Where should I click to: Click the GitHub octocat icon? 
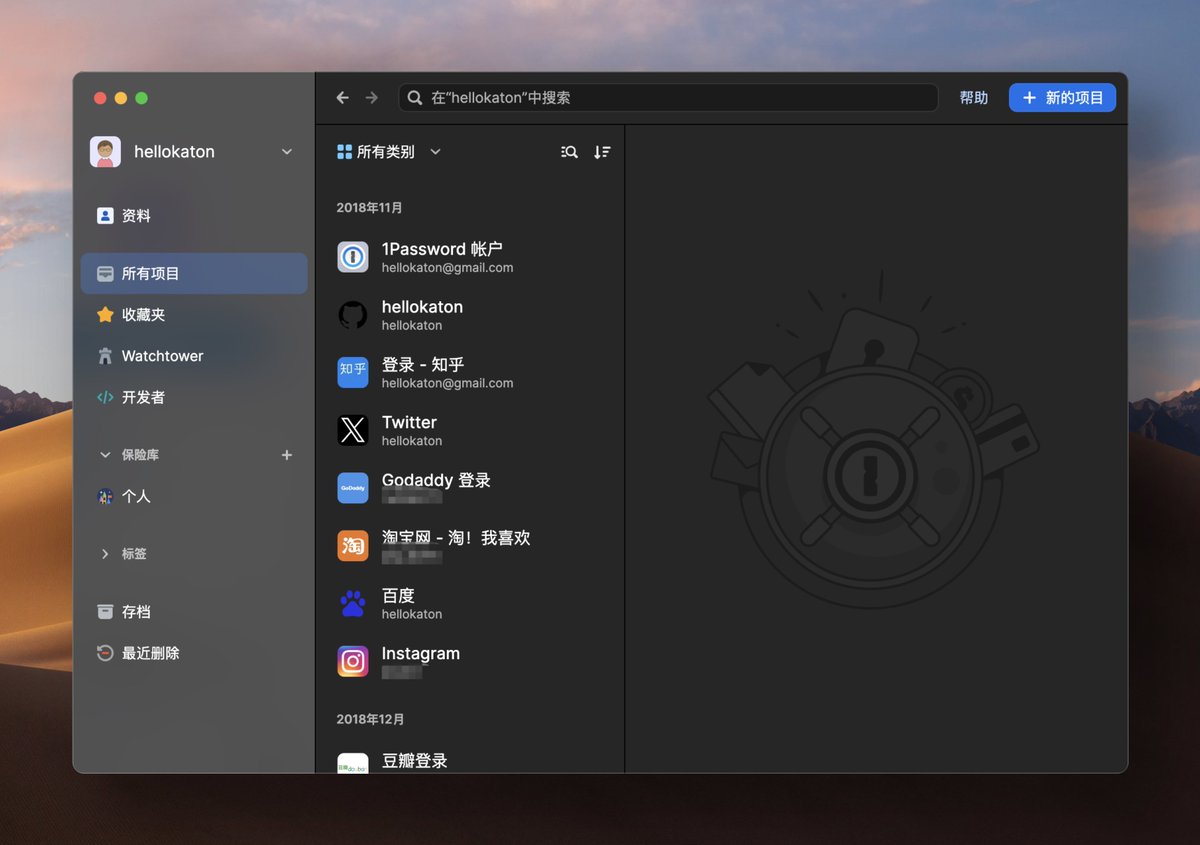(x=353, y=315)
